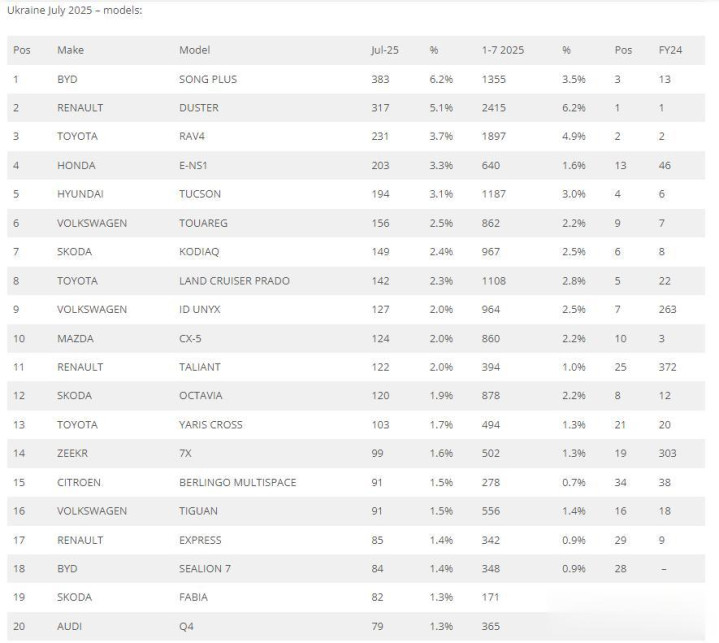Select the HONDA make cell
The width and height of the screenshot is (719, 643).
(x=76, y=166)
